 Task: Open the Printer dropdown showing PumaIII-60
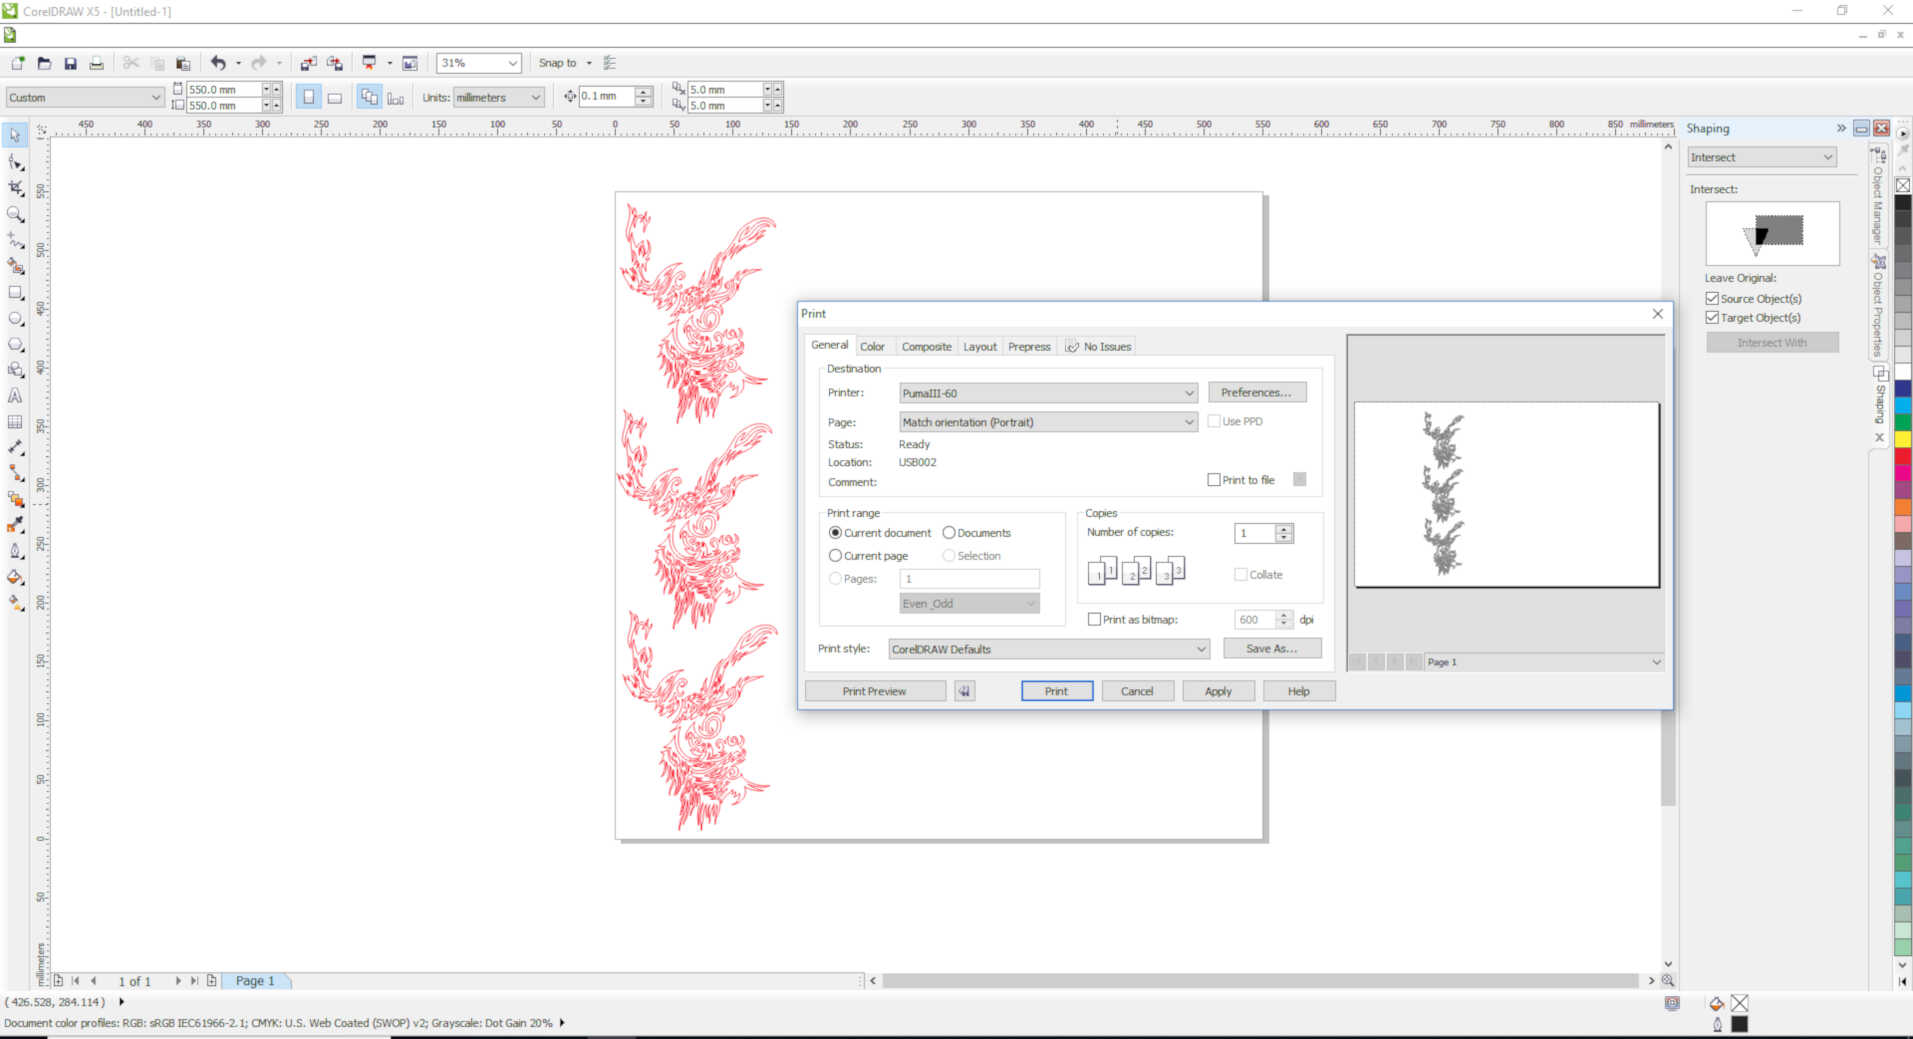click(x=1048, y=393)
